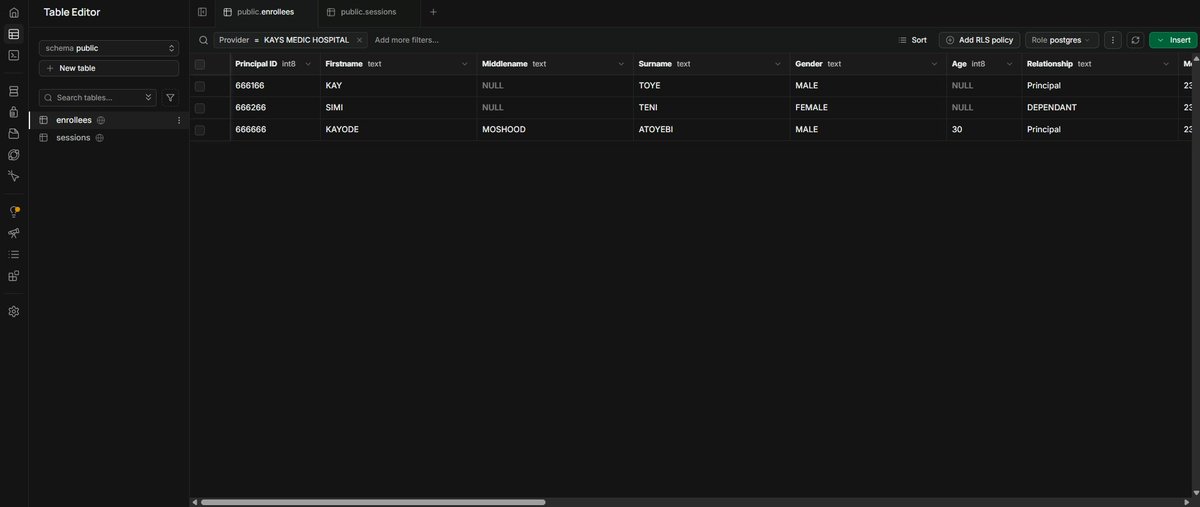Screen dimensions: 1200x507
Task: Open Middlename column header dropdown arrow
Action: pos(621,64)
